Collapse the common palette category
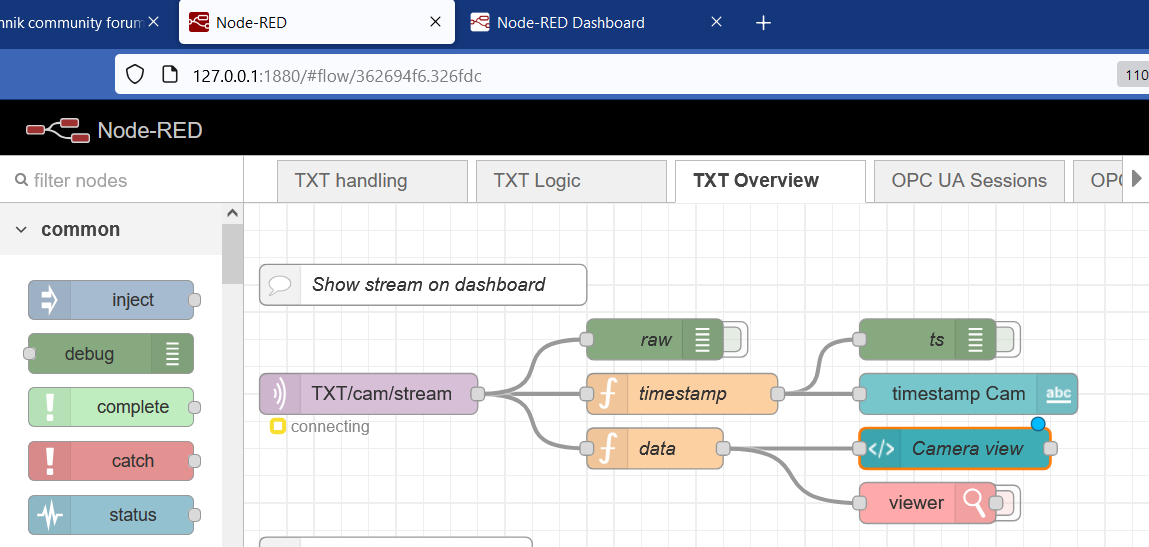1149x547 pixels. (x=21, y=230)
